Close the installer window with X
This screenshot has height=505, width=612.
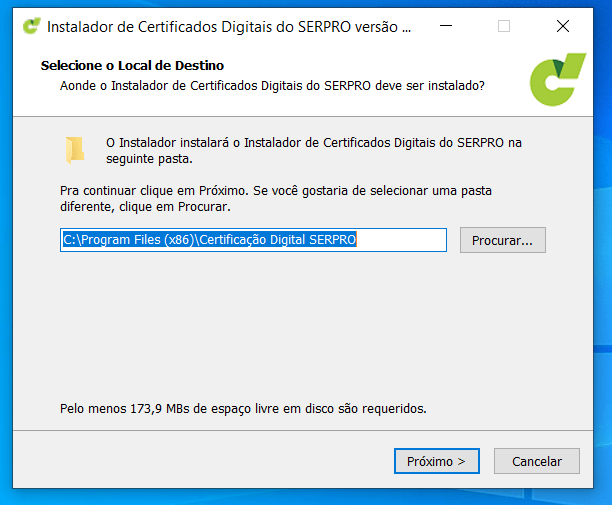pyautogui.click(x=562, y=27)
